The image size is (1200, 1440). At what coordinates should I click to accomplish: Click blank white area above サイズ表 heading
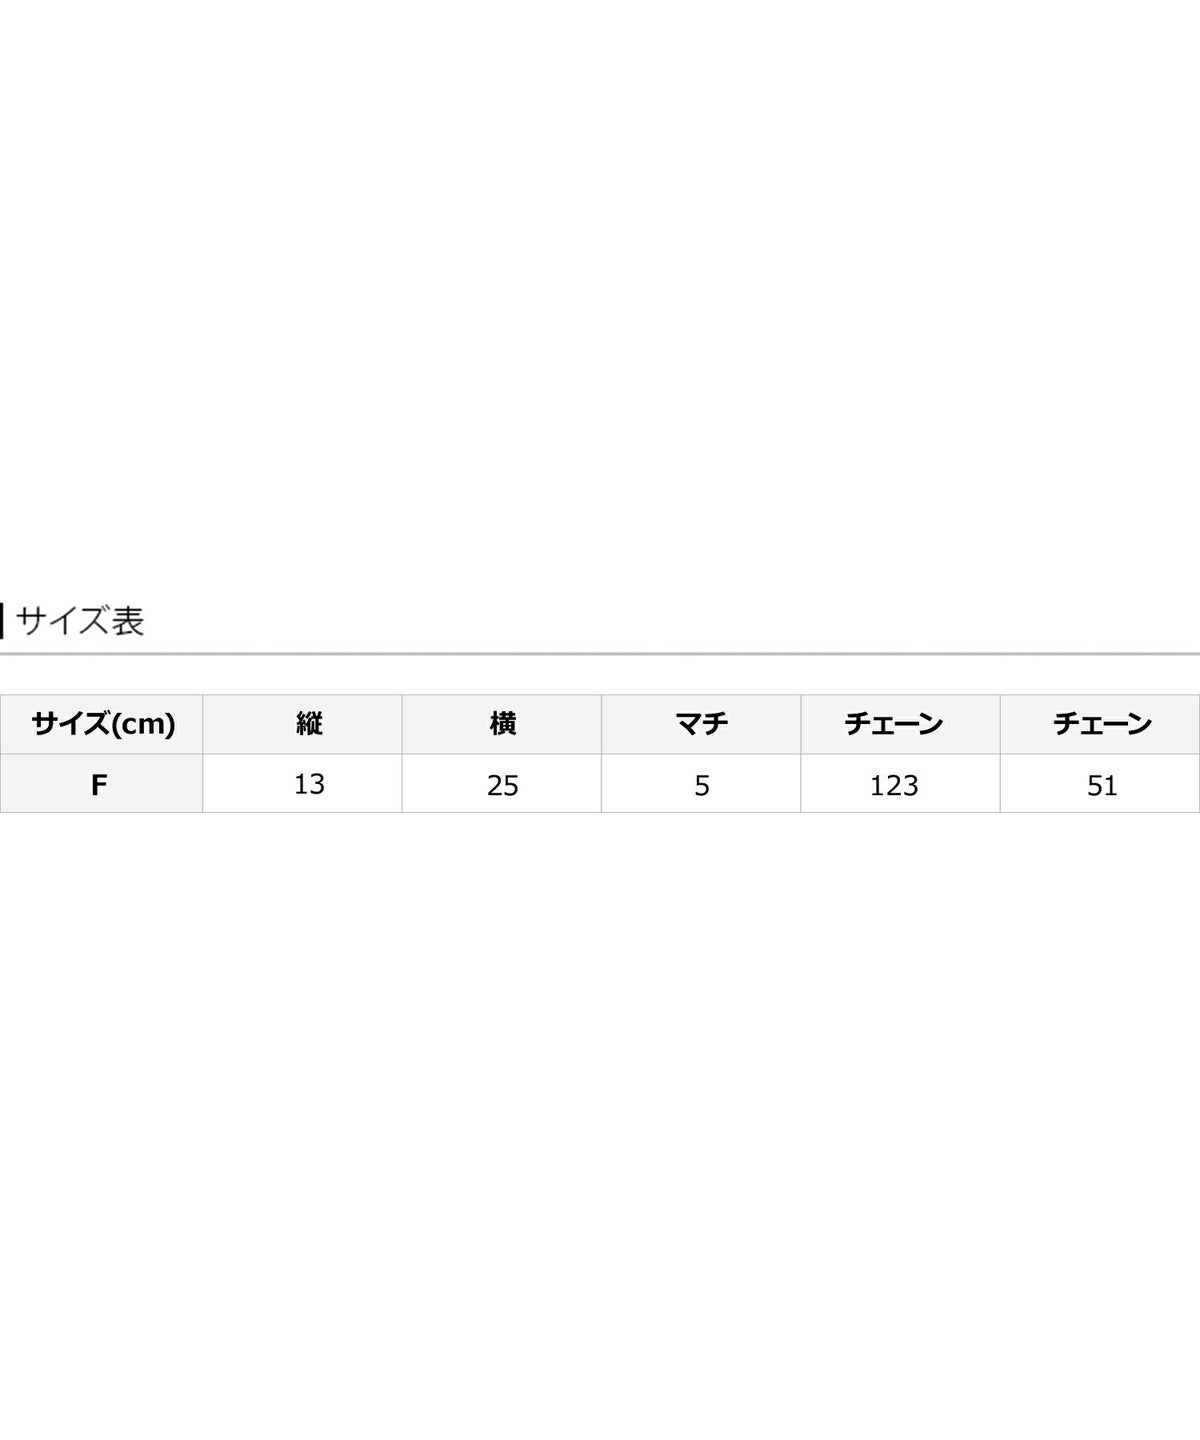(x=600, y=300)
